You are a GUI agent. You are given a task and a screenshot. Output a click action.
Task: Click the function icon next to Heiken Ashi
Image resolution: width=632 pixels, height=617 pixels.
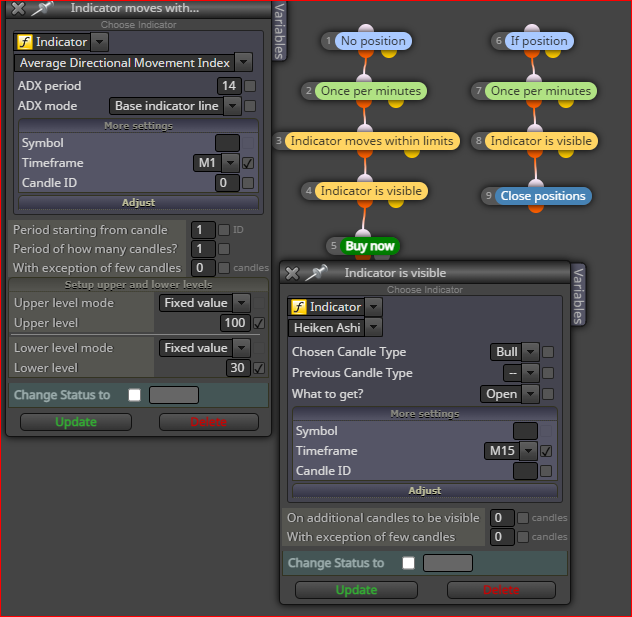(x=298, y=307)
